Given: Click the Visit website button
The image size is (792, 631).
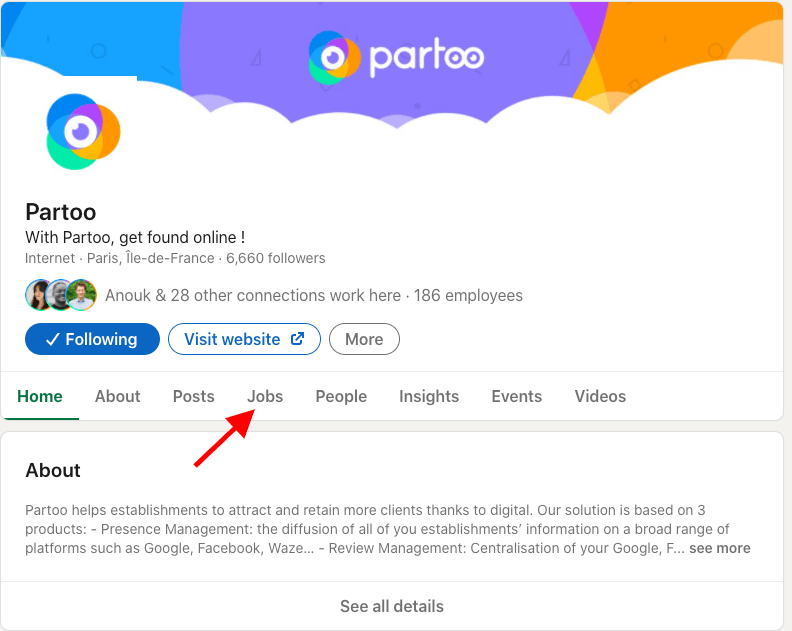Looking at the screenshot, I should pyautogui.click(x=244, y=339).
